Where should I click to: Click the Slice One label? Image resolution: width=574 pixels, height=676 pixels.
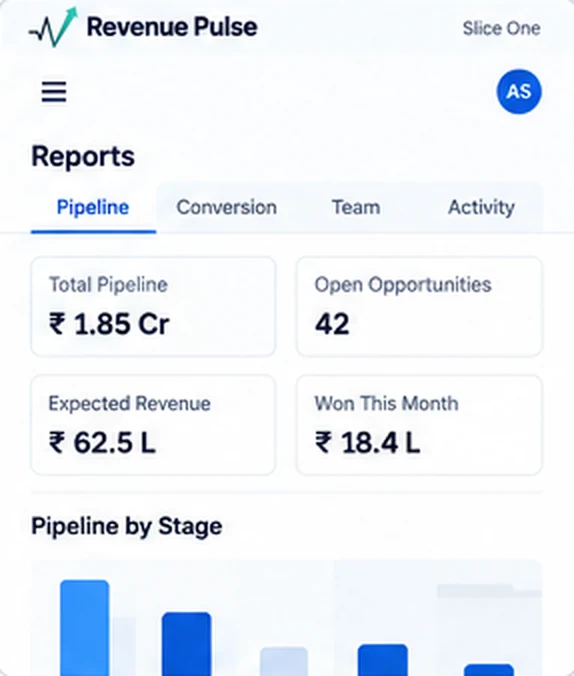(502, 28)
